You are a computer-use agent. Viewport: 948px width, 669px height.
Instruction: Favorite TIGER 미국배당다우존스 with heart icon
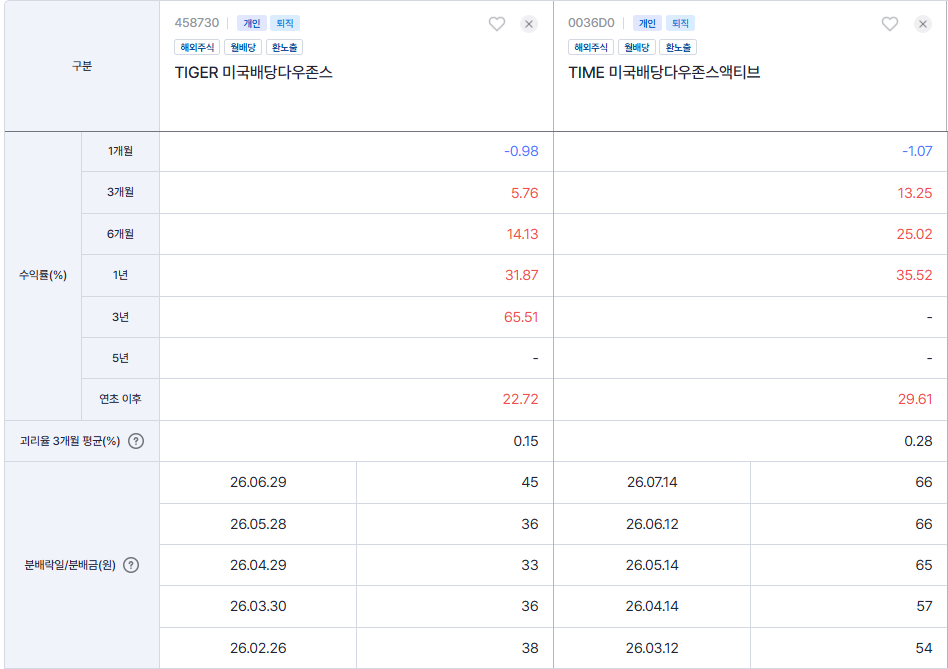pyautogui.click(x=496, y=24)
